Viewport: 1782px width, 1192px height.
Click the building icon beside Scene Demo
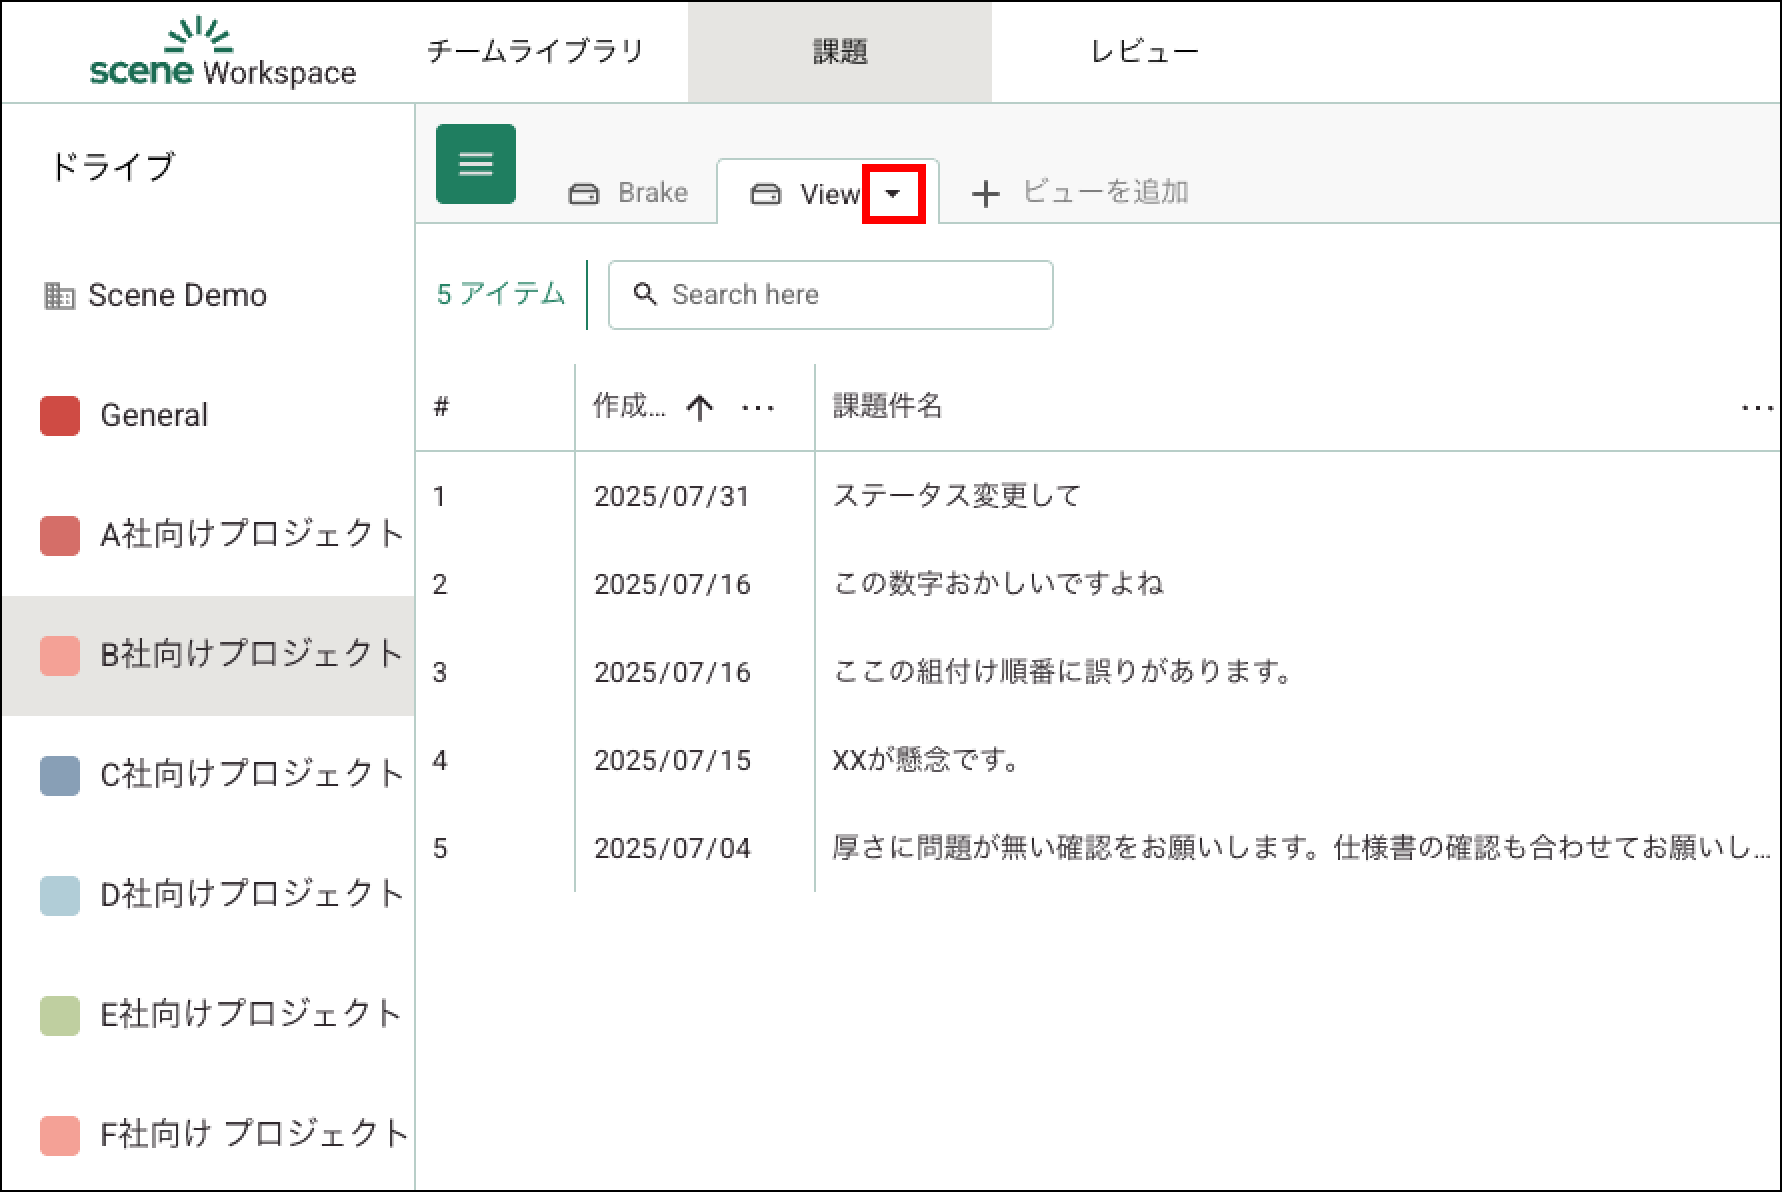pyautogui.click(x=59, y=296)
